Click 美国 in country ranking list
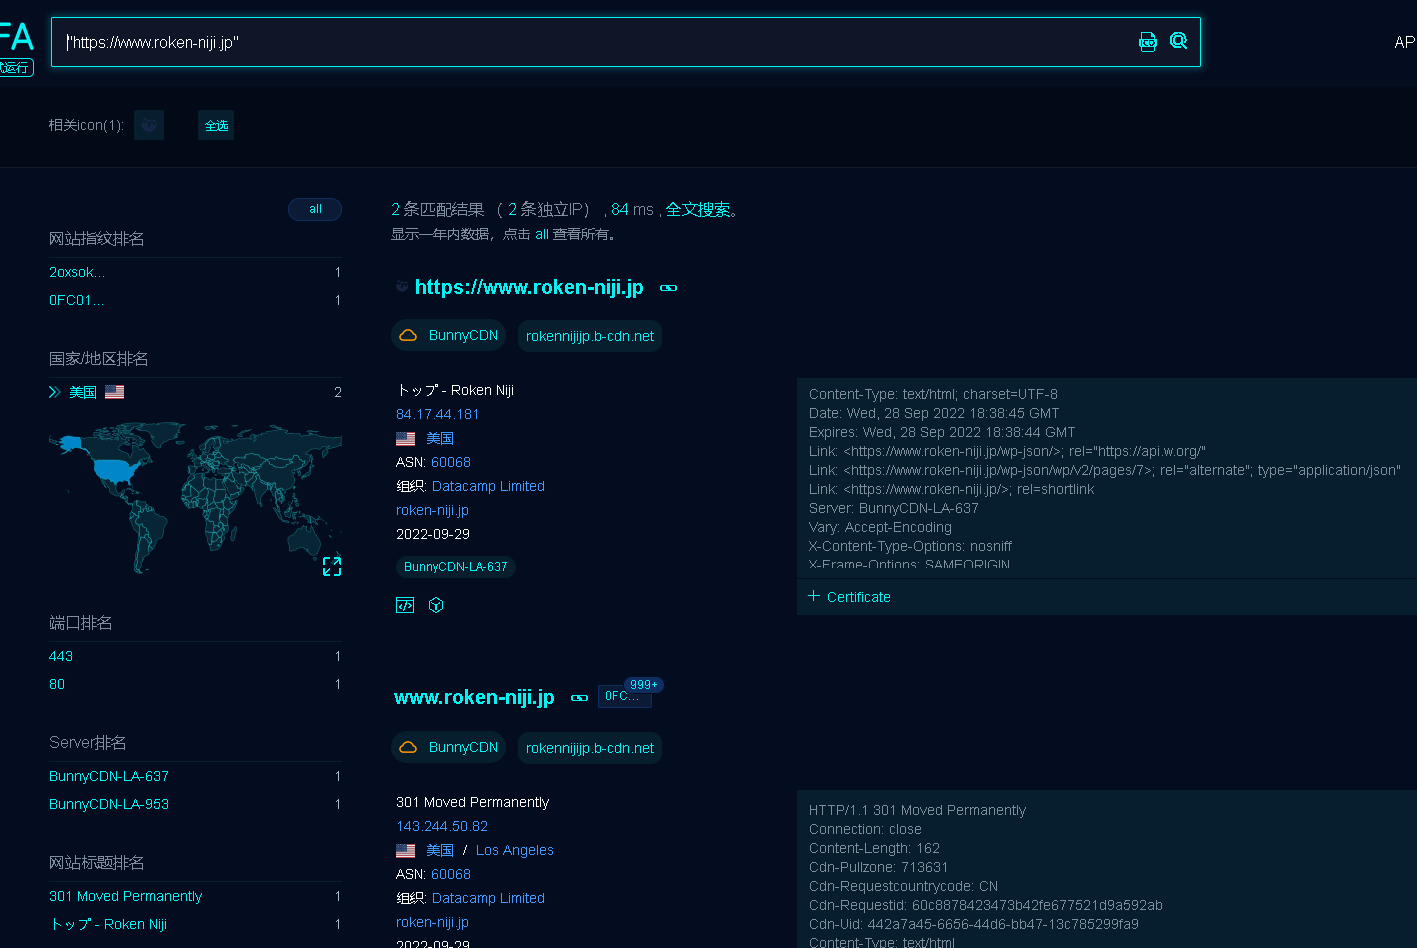This screenshot has width=1417, height=948. 83,392
